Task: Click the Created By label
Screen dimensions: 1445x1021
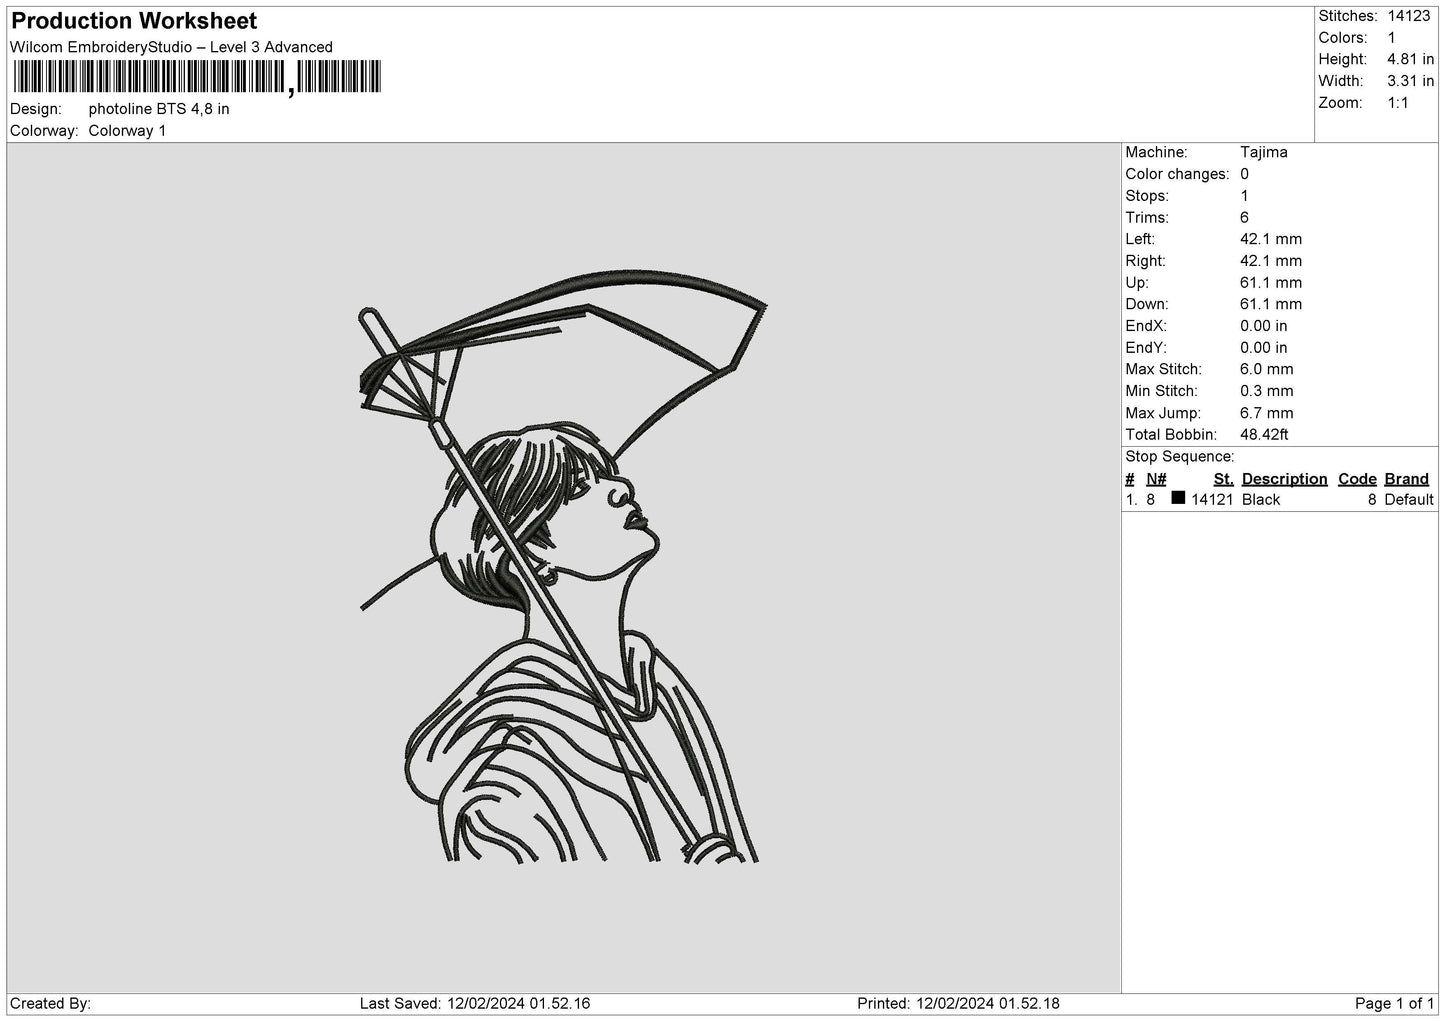Action: point(50,1003)
